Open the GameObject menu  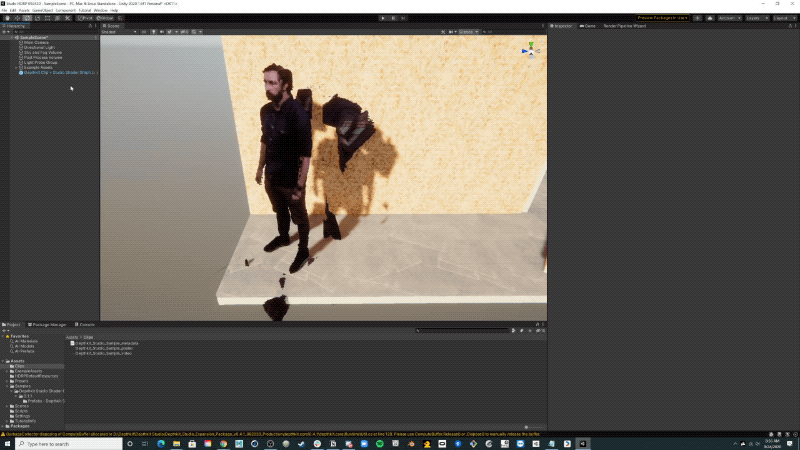pyautogui.click(x=42, y=10)
